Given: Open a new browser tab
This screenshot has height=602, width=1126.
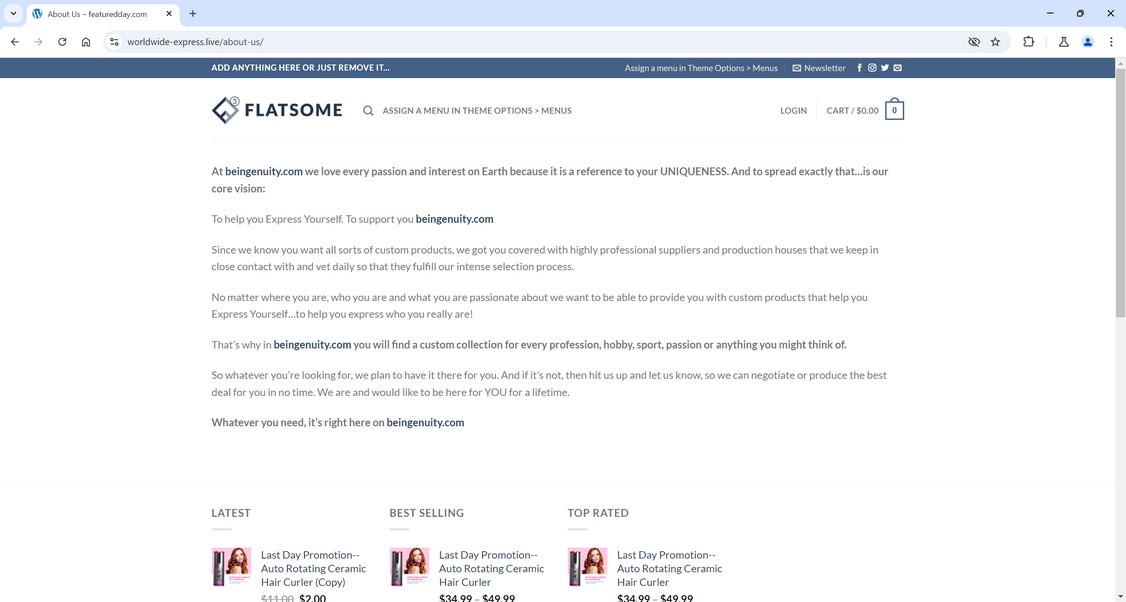Looking at the screenshot, I should tap(192, 14).
